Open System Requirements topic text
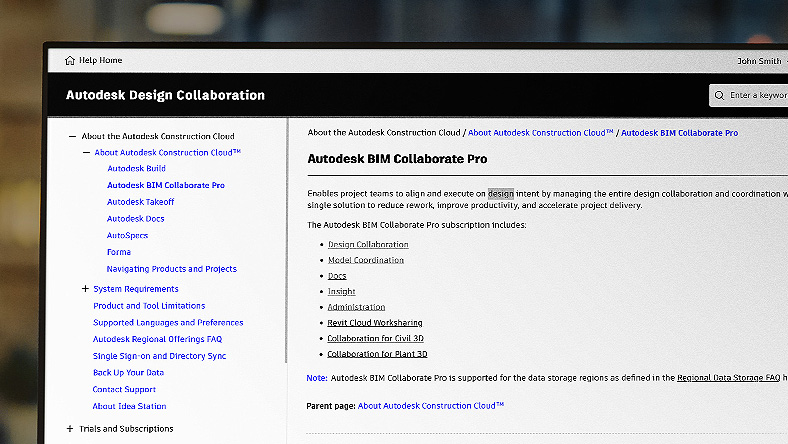The height and width of the screenshot is (444, 788). pyautogui.click(x=136, y=289)
